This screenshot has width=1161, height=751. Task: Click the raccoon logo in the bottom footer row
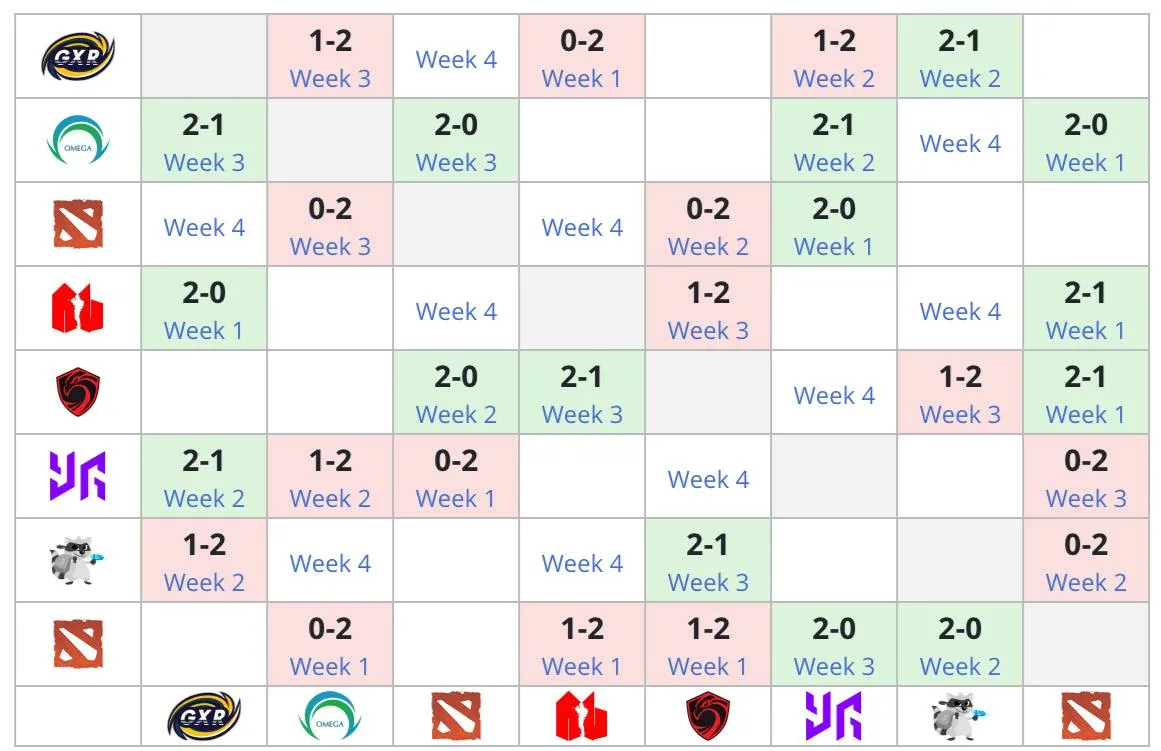point(960,716)
